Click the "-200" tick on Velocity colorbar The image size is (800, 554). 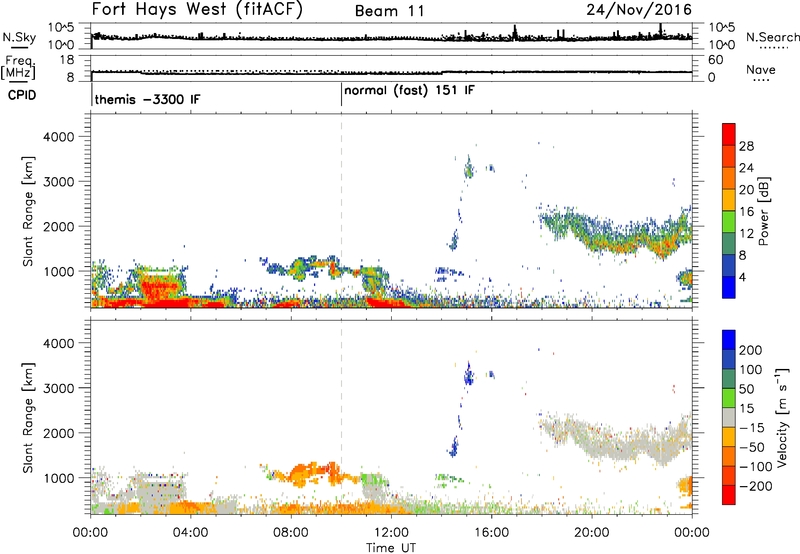[756, 486]
